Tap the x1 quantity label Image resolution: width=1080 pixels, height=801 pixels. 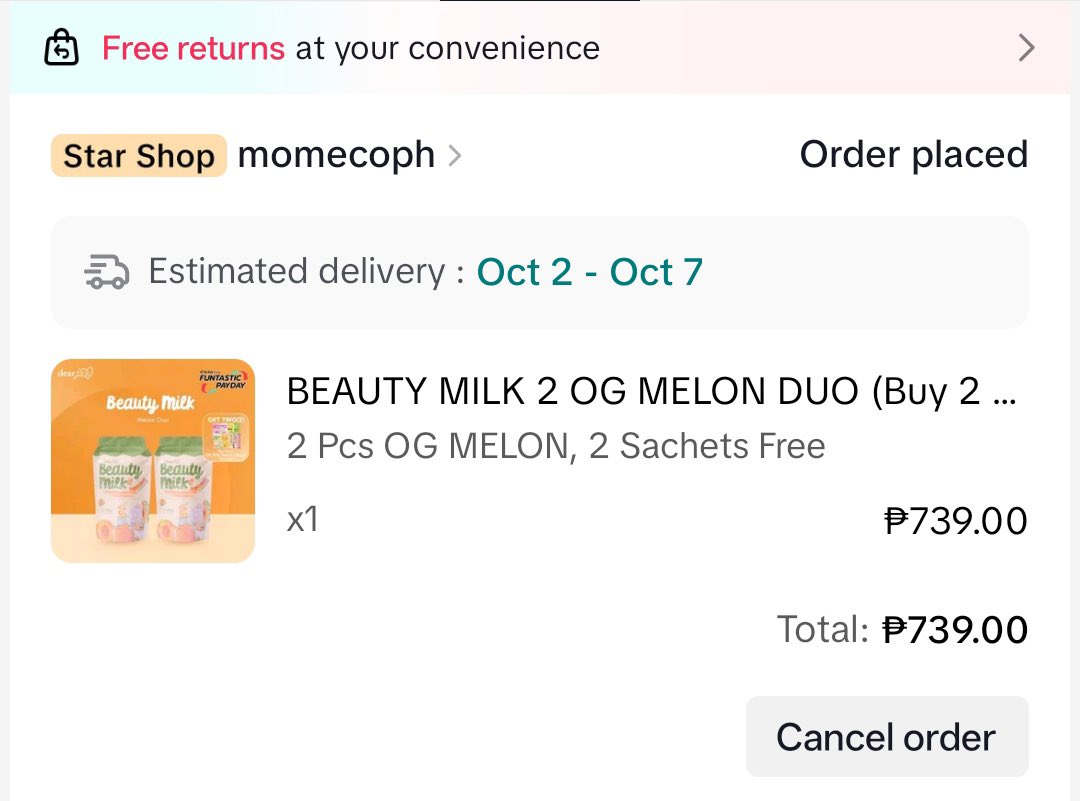303,520
